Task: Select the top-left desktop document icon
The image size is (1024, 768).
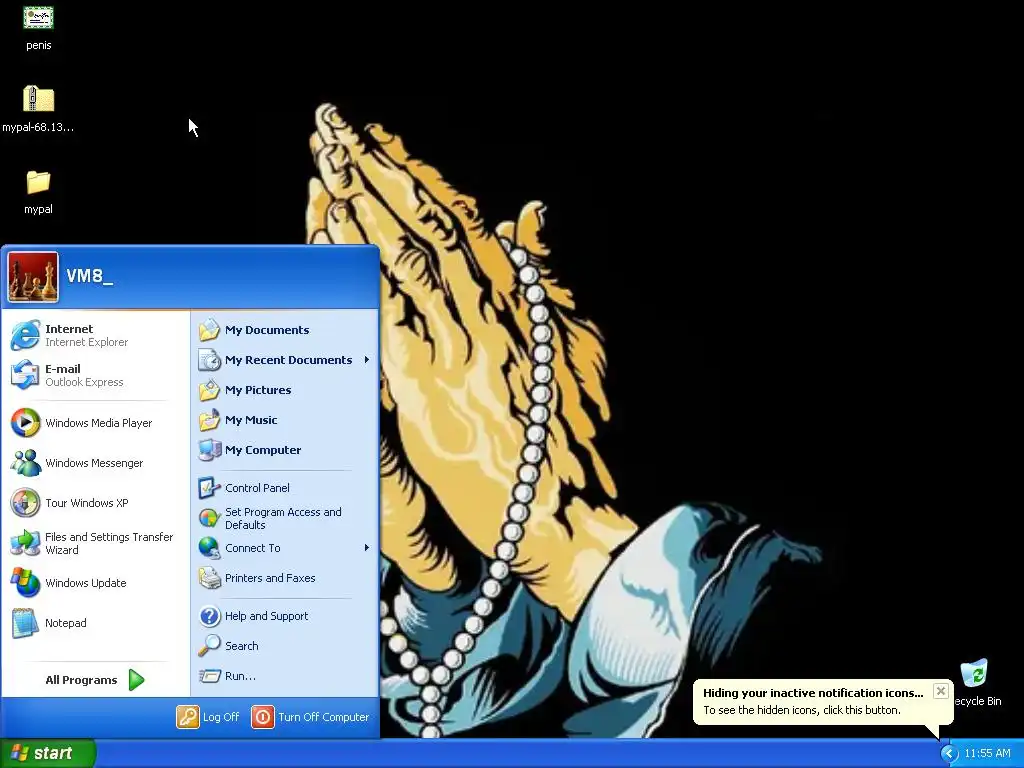Action: pos(39,17)
